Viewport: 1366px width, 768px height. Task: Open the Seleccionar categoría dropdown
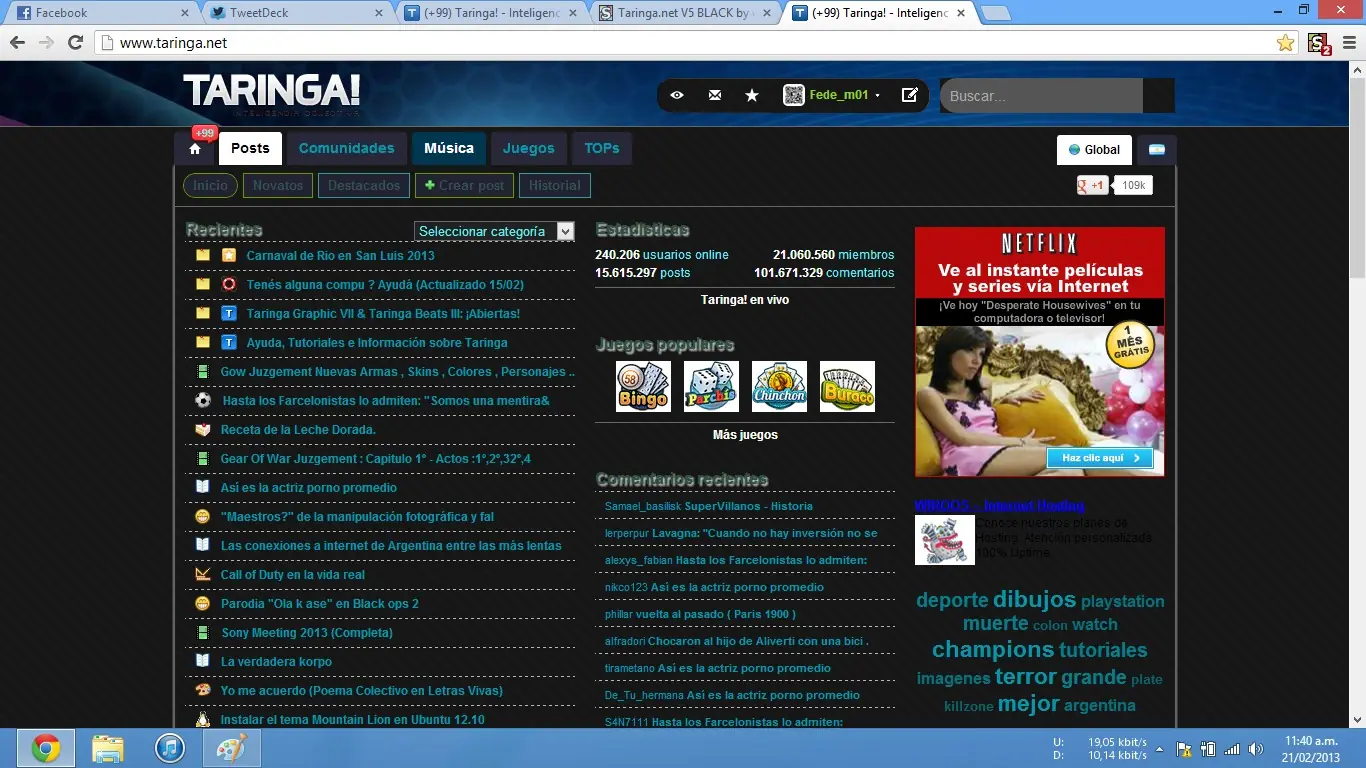pyautogui.click(x=494, y=231)
